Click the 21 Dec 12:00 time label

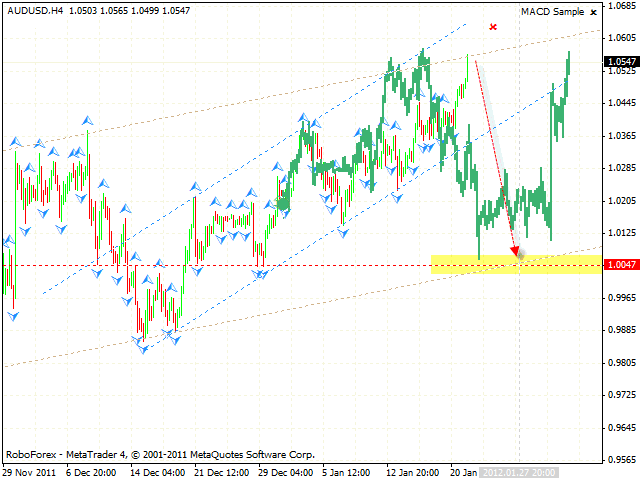coord(222,472)
